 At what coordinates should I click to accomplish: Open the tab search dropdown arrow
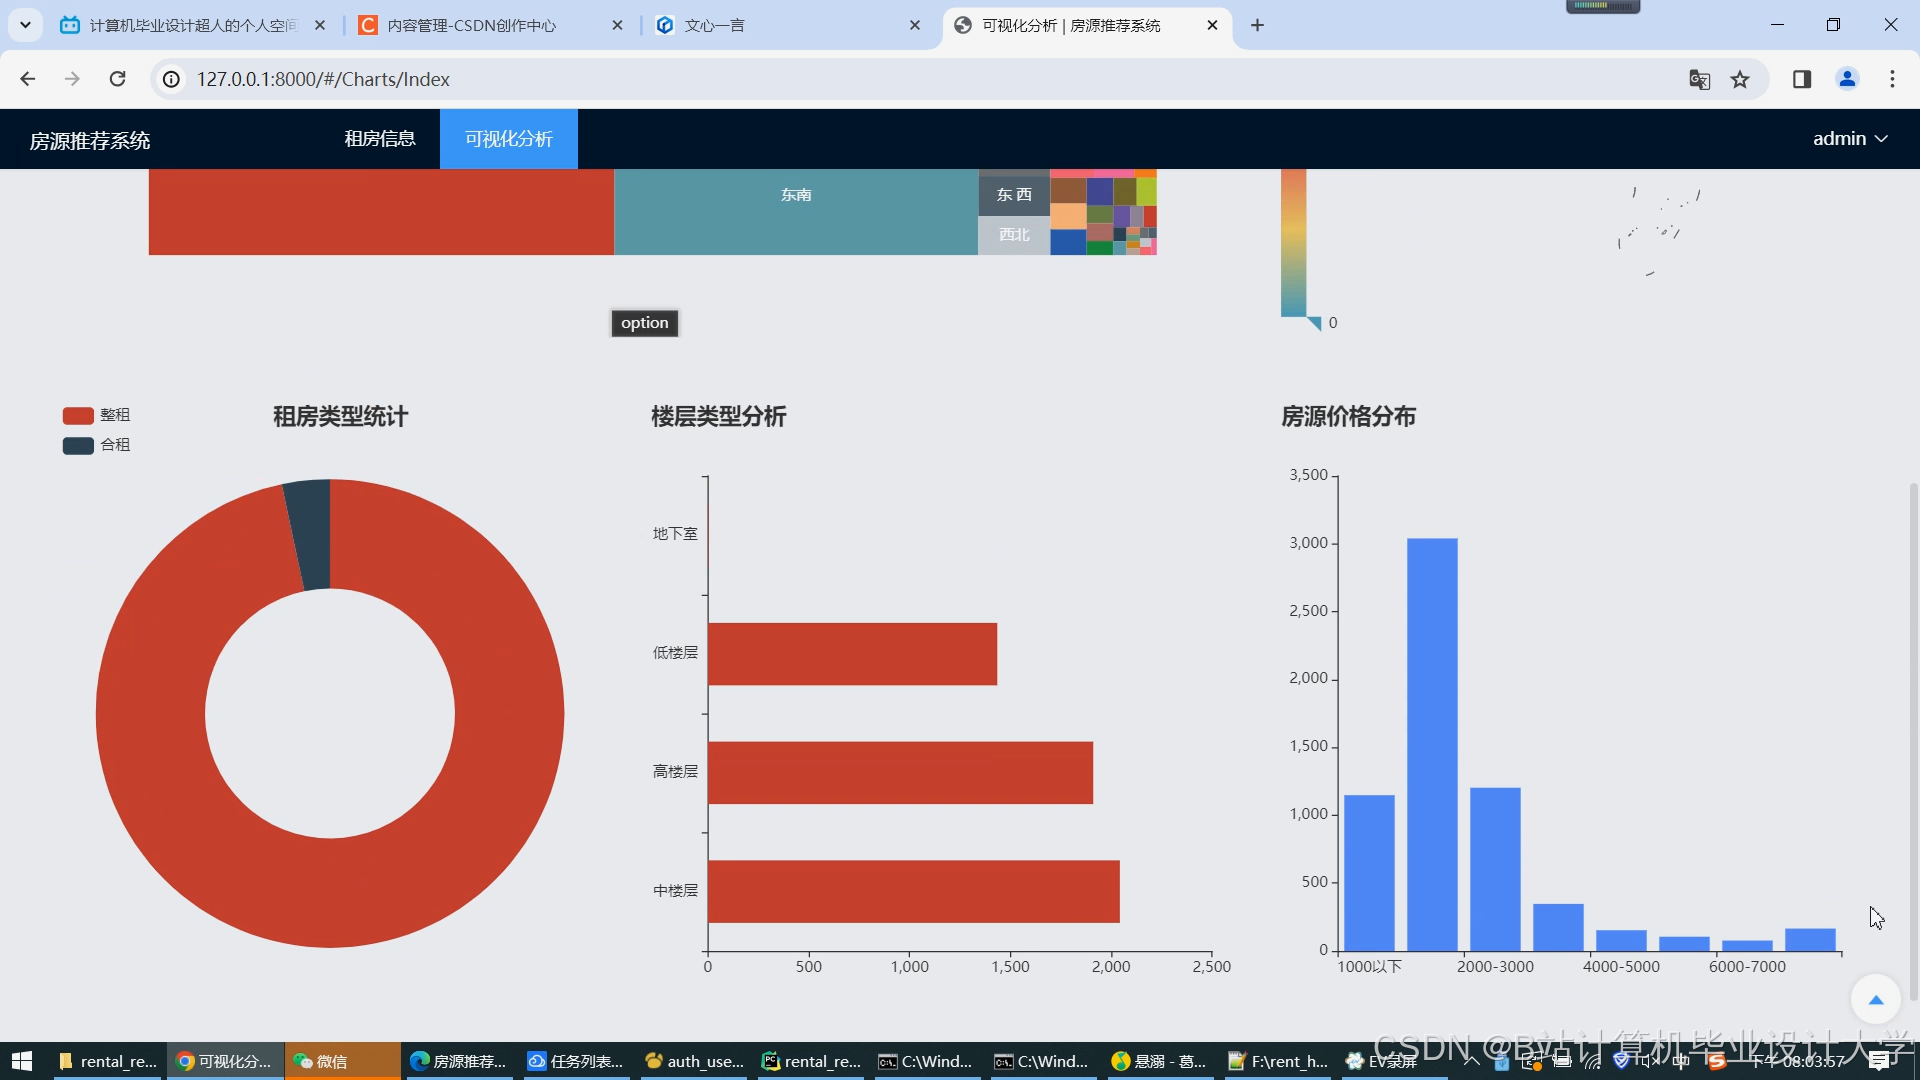[x=25, y=25]
